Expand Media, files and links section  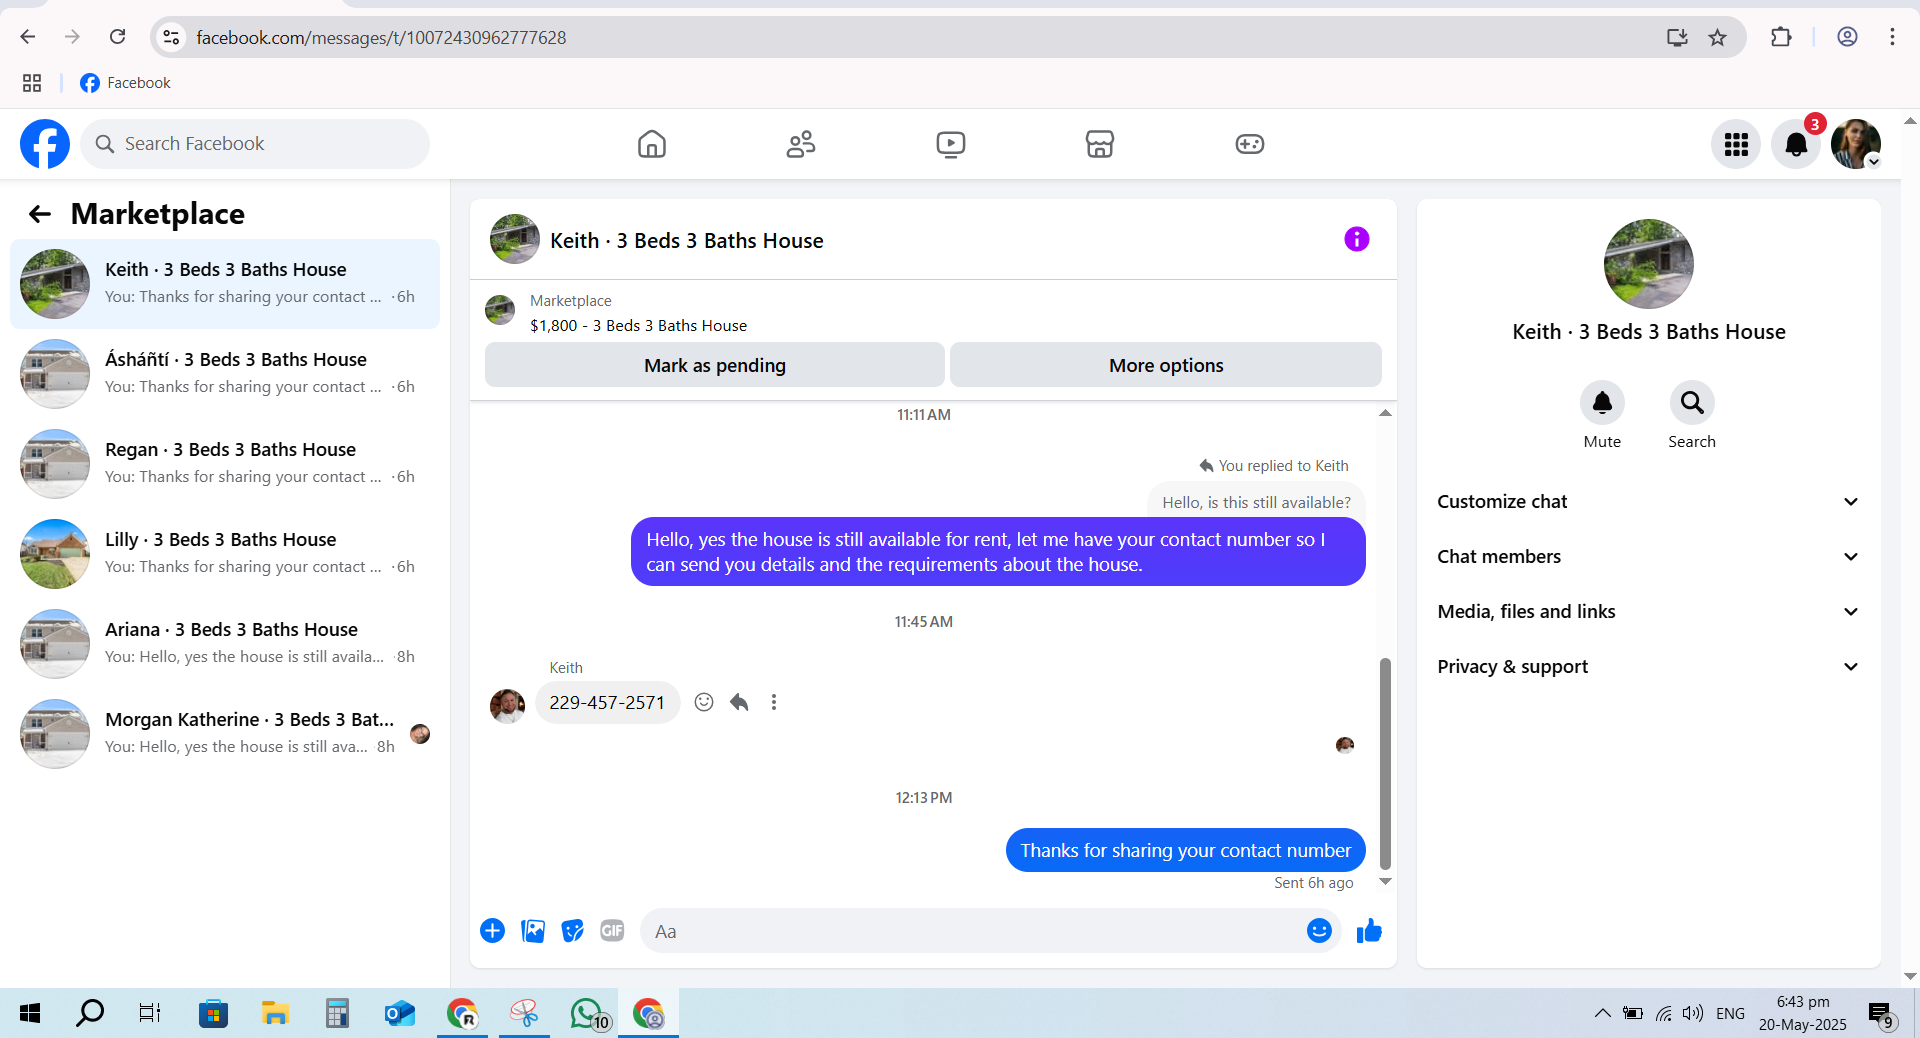[1648, 612]
